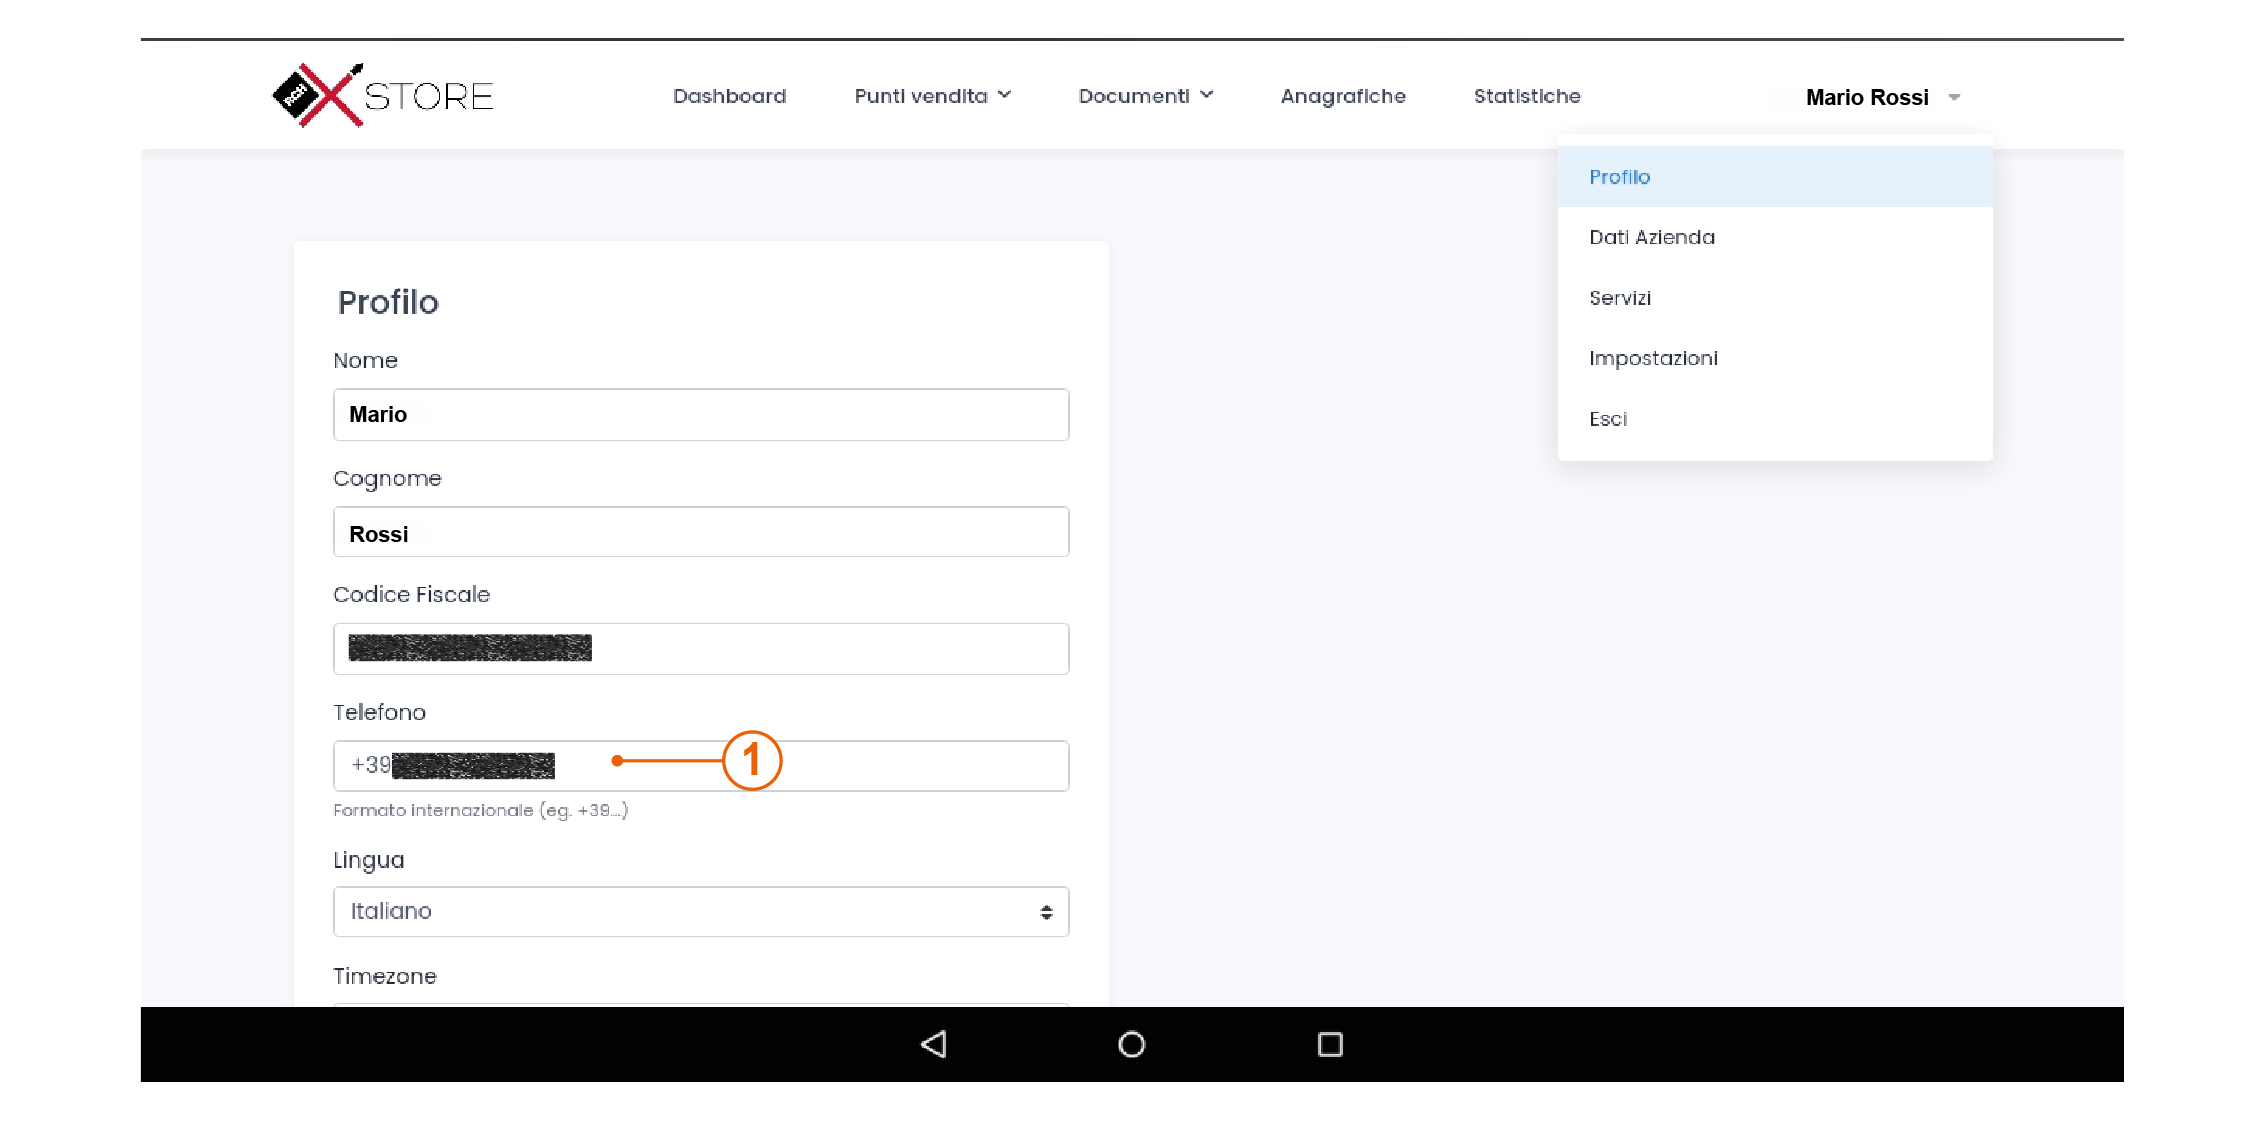Open the Punti vendita dropdown menu
Viewport: 2264px width, 1122px height.
click(x=932, y=96)
